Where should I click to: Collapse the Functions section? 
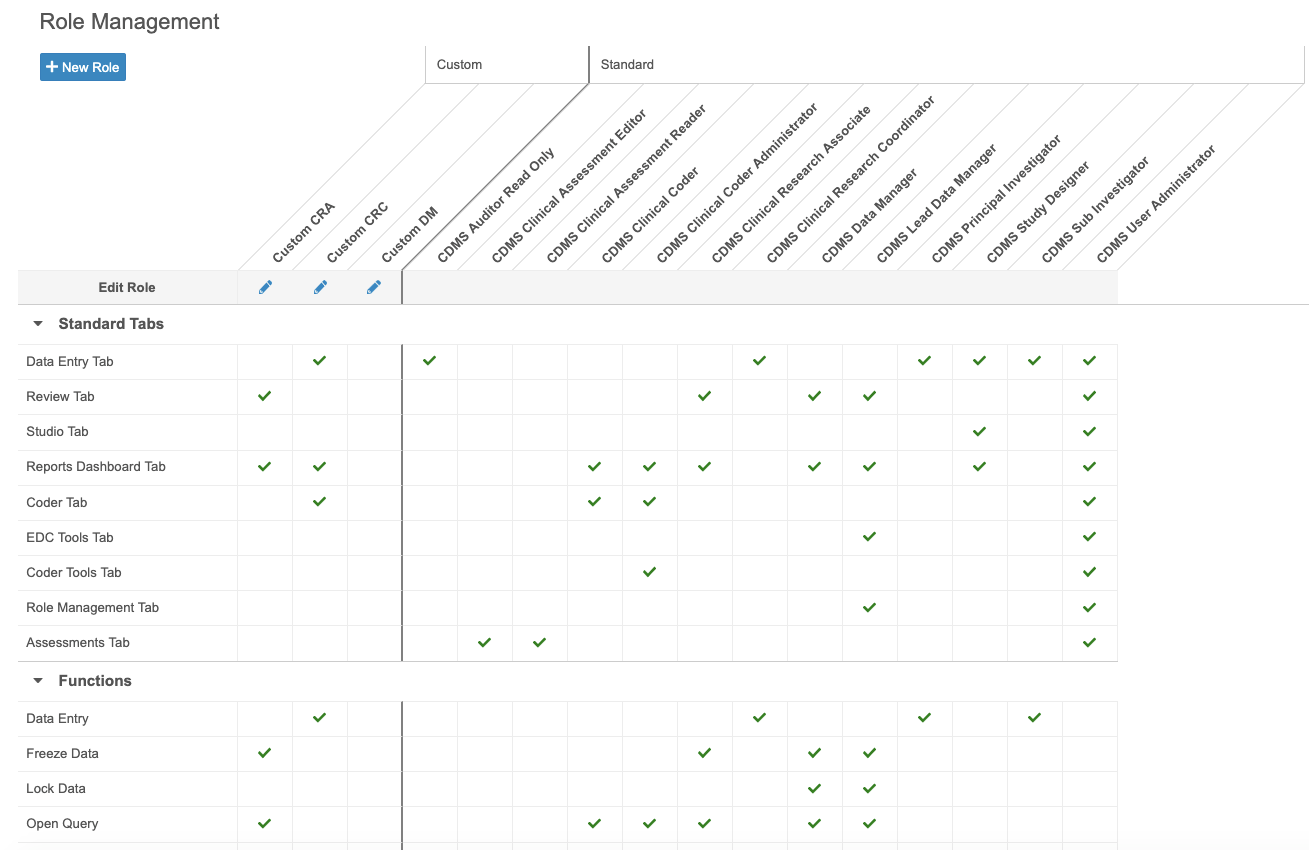pyautogui.click(x=38, y=681)
